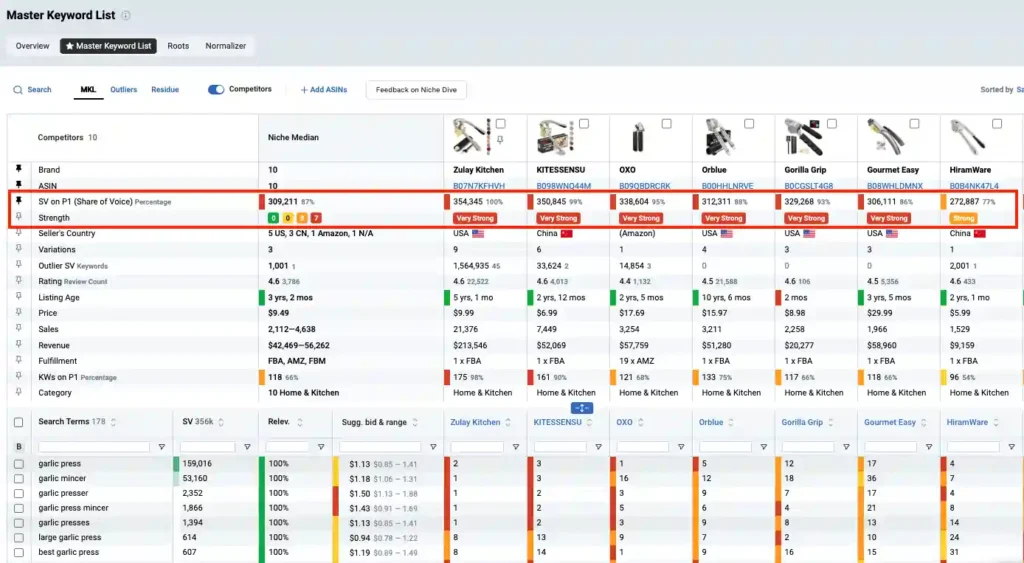The height and width of the screenshot is (563, 1024).
Task: Toggle the Competitors switch
Action: [x=215, y=90]
